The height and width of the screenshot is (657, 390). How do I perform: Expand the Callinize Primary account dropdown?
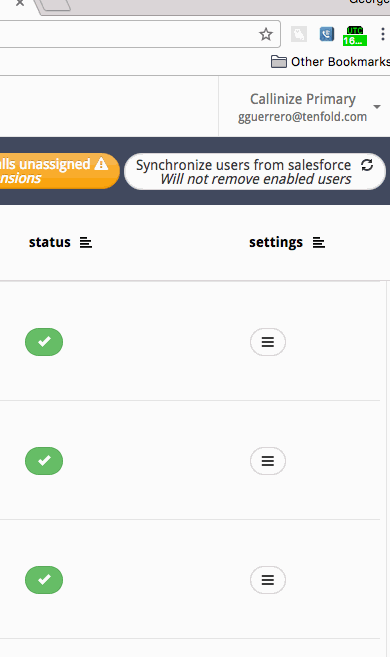377,107
